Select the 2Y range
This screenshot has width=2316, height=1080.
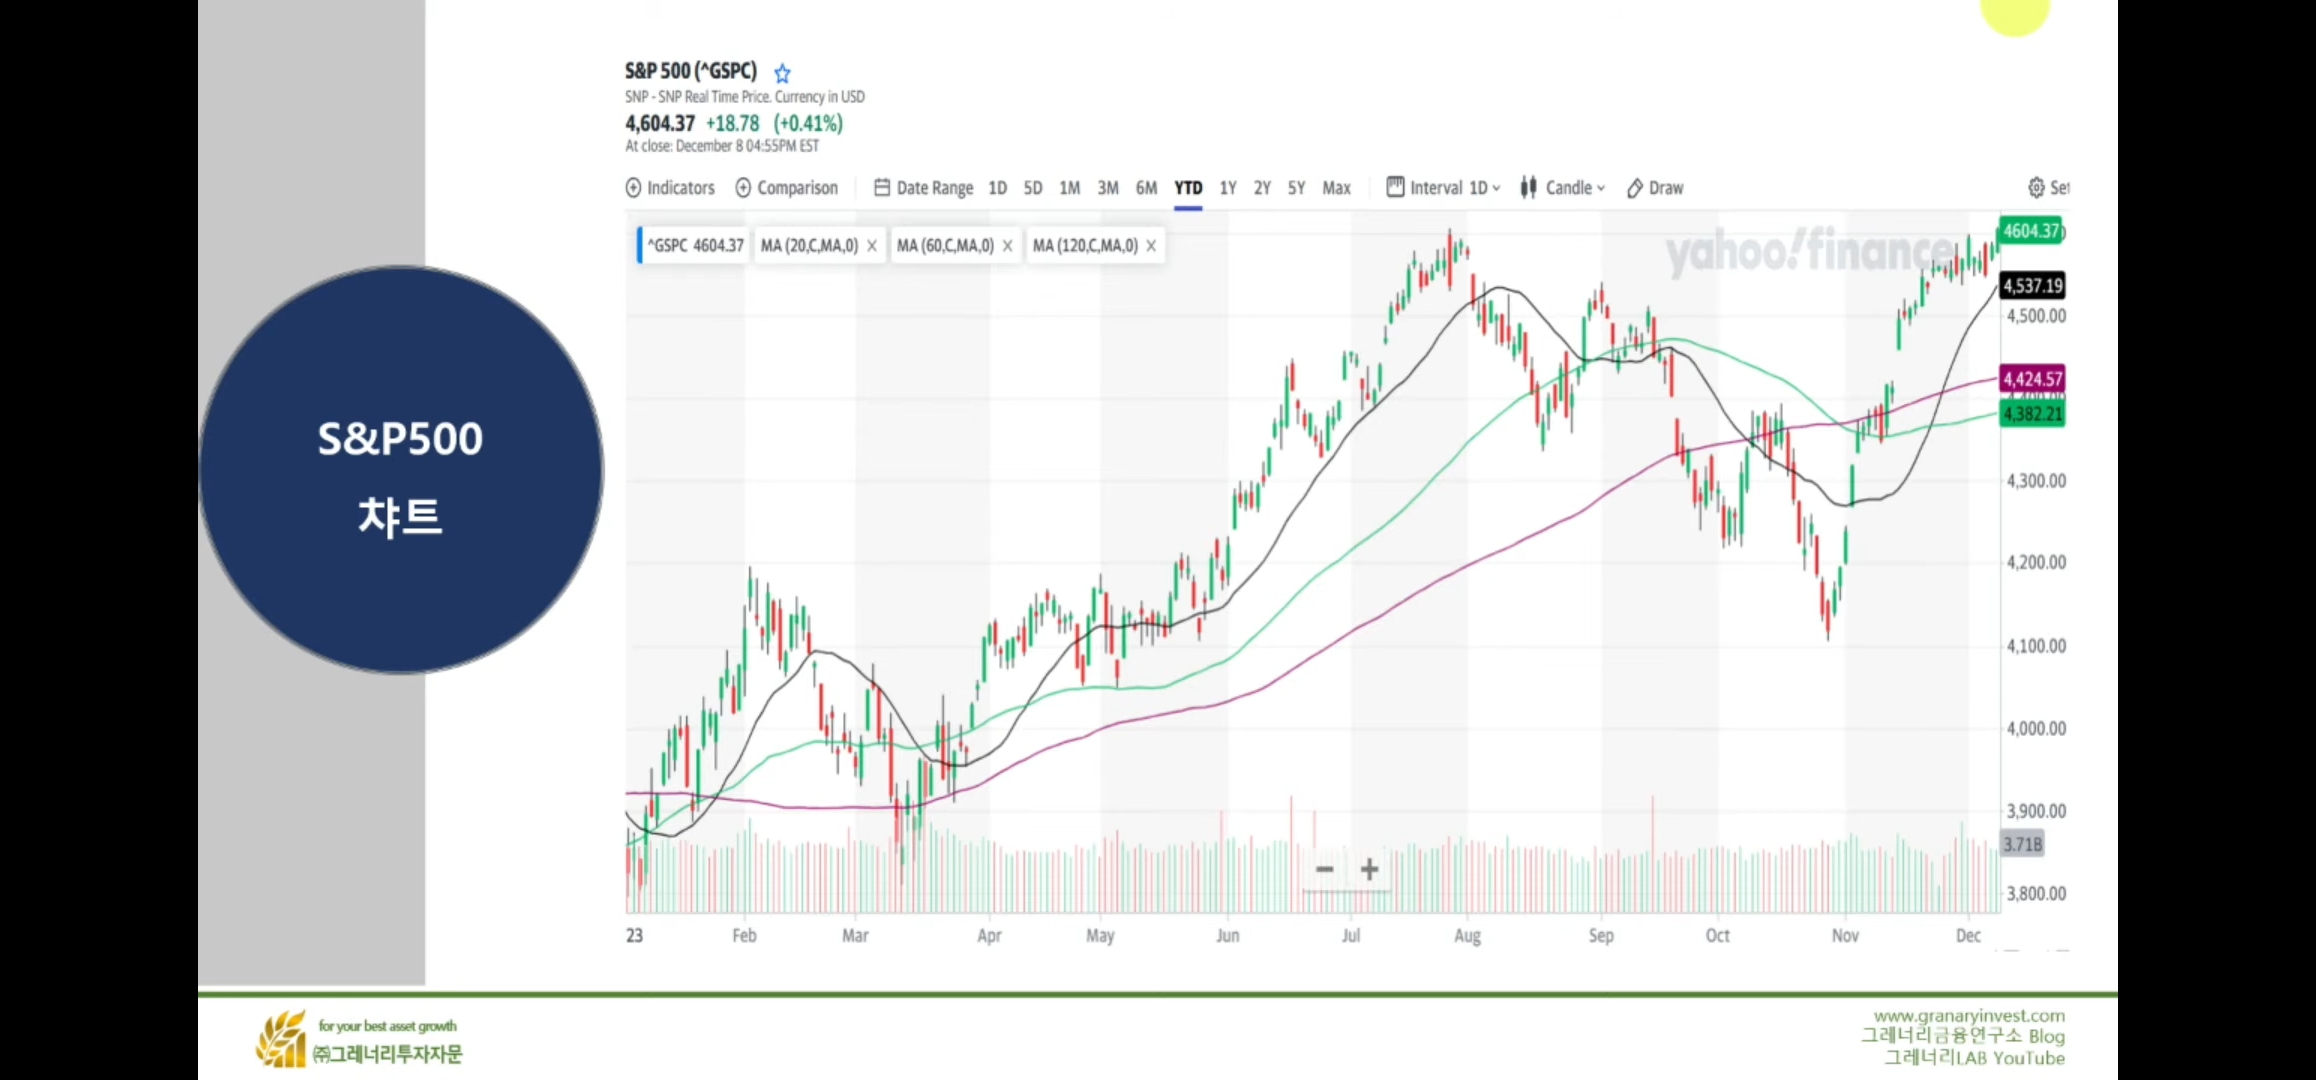point(1262,188)
